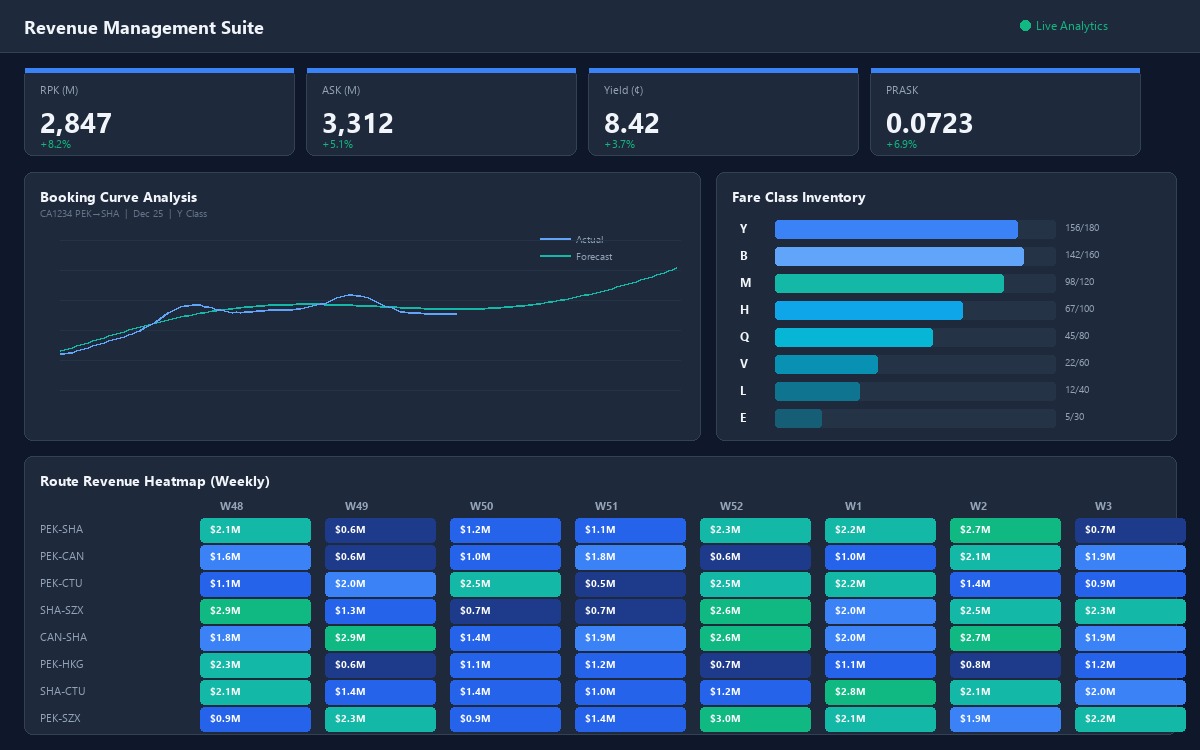Click the Actual series legend marker

556,239
